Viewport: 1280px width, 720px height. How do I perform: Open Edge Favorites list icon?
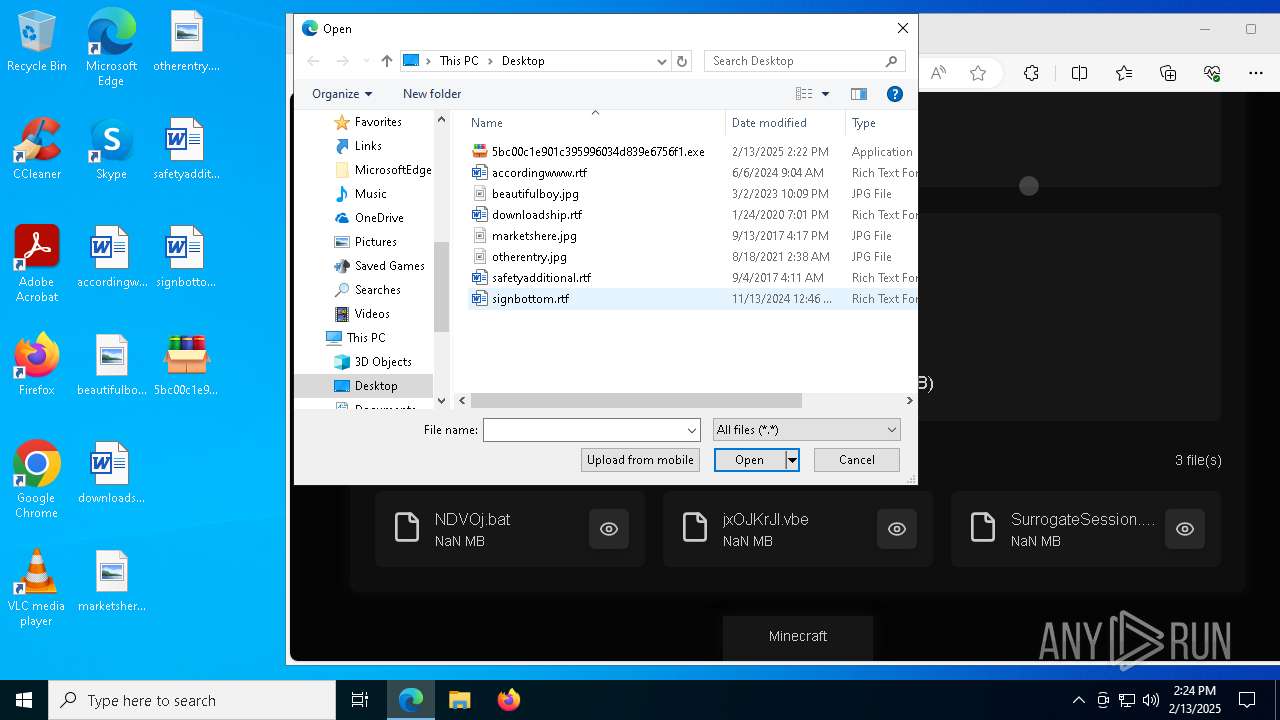coord(1124,73)
